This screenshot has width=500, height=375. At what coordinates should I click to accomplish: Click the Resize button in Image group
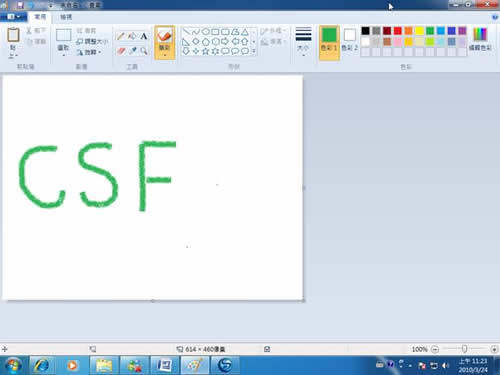point(92,41)
